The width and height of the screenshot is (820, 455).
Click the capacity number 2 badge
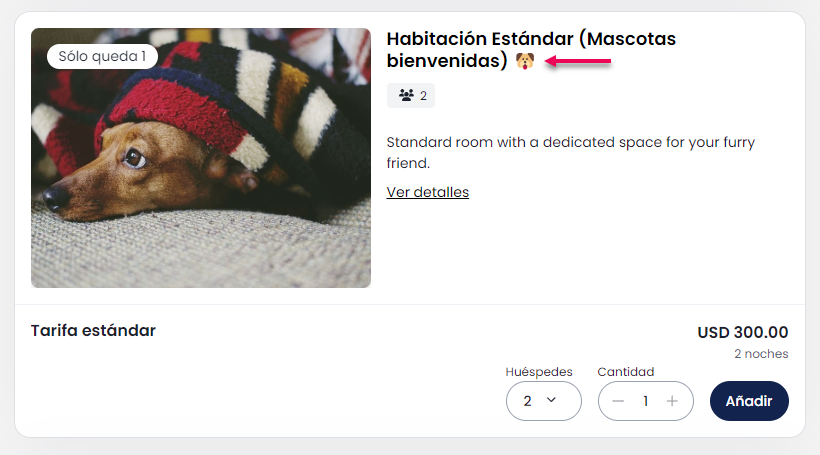[x=411, y=95]
